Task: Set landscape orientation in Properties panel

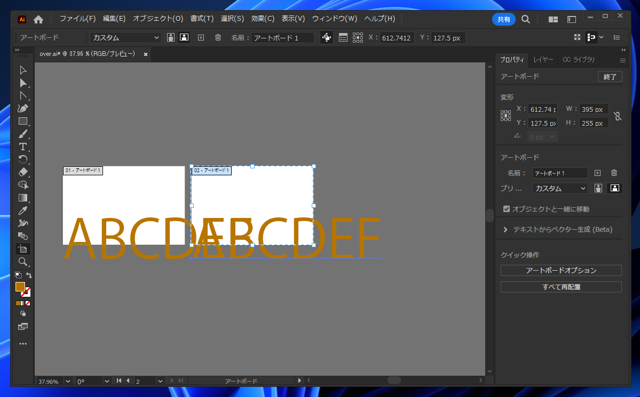Action: point(614,188)
